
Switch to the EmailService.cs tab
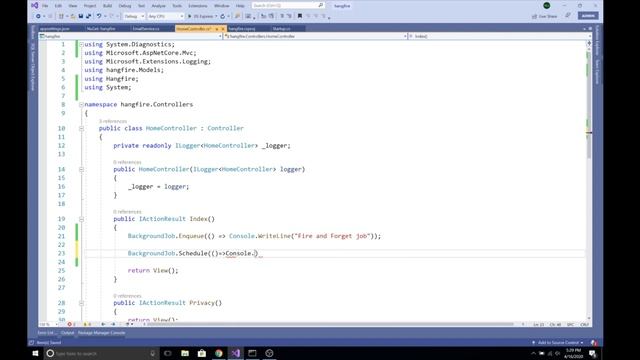click(x=146, y=29)
